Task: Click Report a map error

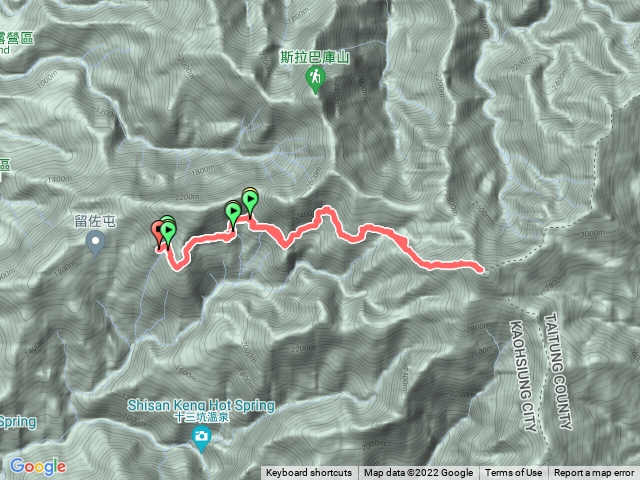Action: [x=594, y=473]
